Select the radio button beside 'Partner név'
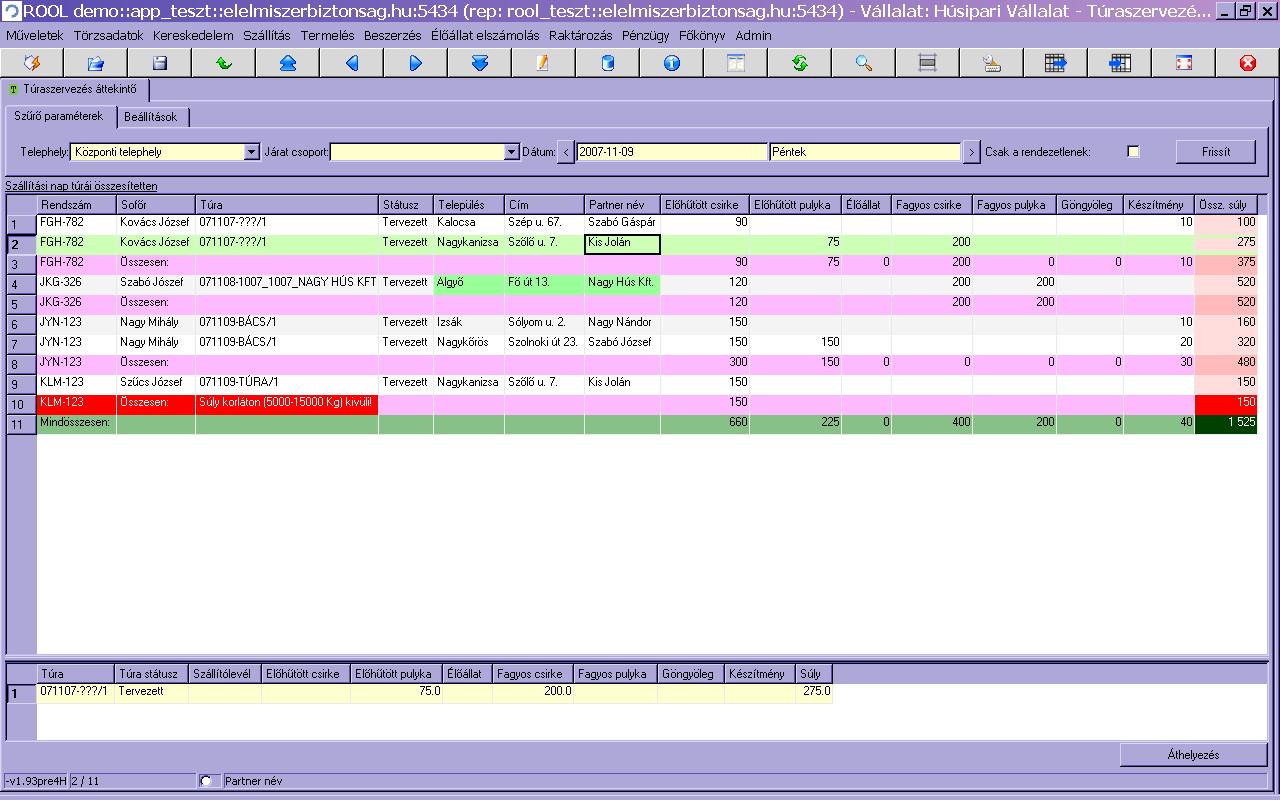1280x800 pixels. click(207, 781)
